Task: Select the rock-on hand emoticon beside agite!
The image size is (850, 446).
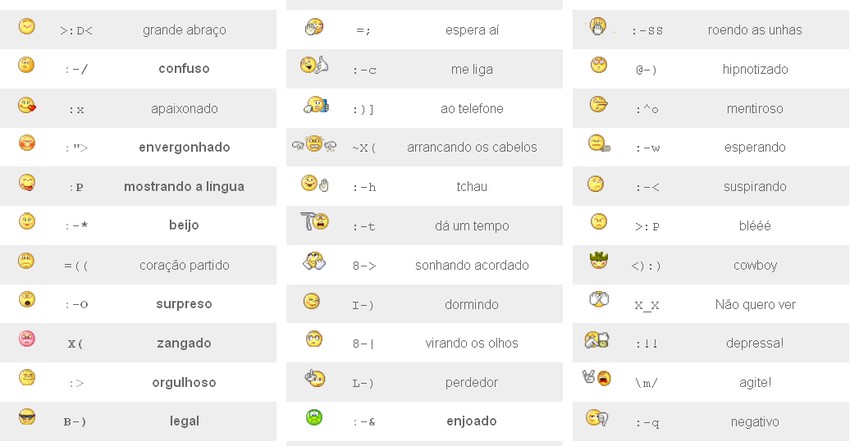Action: tap(597, 377)
